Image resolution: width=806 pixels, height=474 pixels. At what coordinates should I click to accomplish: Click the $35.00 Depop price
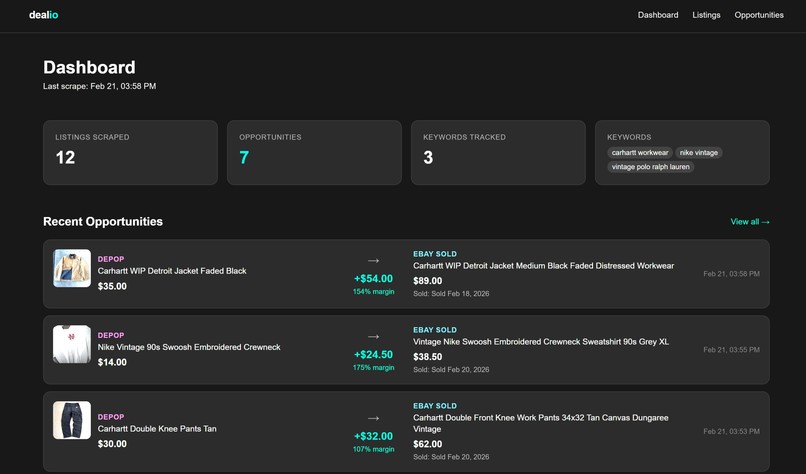coord(112,286)
